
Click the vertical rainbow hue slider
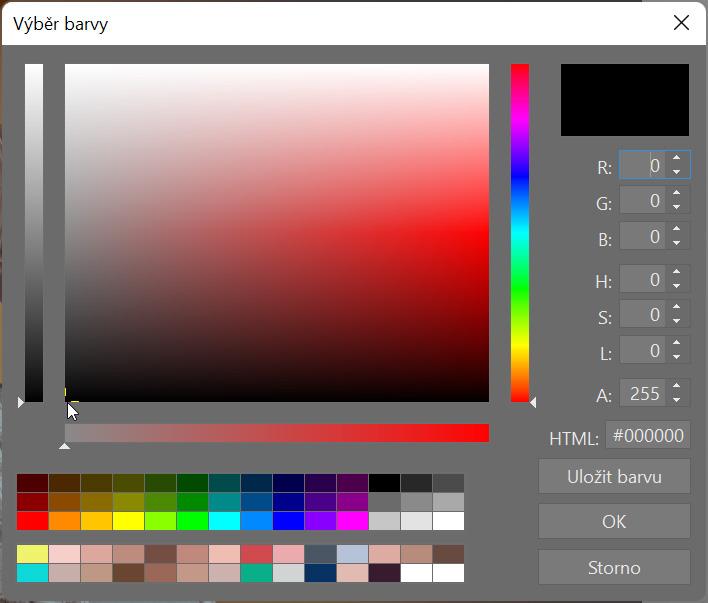coord(520,233)
